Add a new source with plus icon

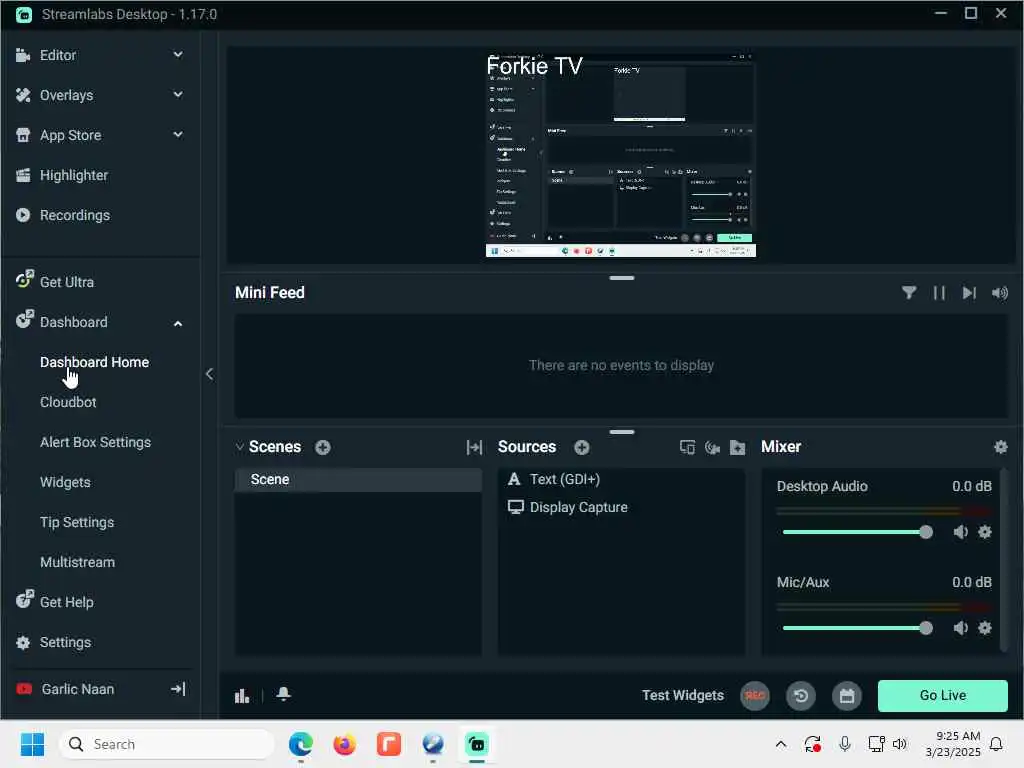(582, 447)
